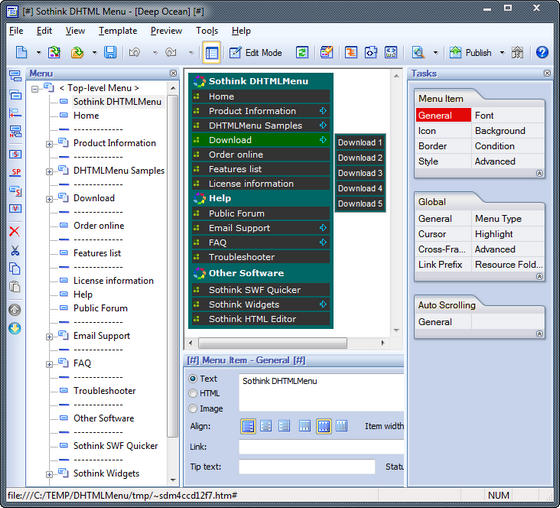Open the Publish dropdown arrow

coord(502,53)
